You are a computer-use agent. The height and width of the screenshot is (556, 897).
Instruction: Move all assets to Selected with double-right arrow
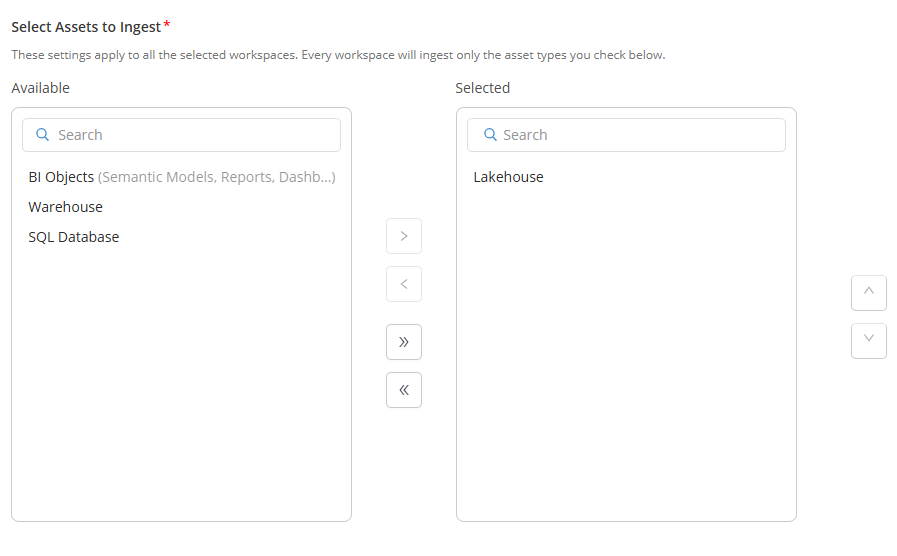tap(403, 342)
